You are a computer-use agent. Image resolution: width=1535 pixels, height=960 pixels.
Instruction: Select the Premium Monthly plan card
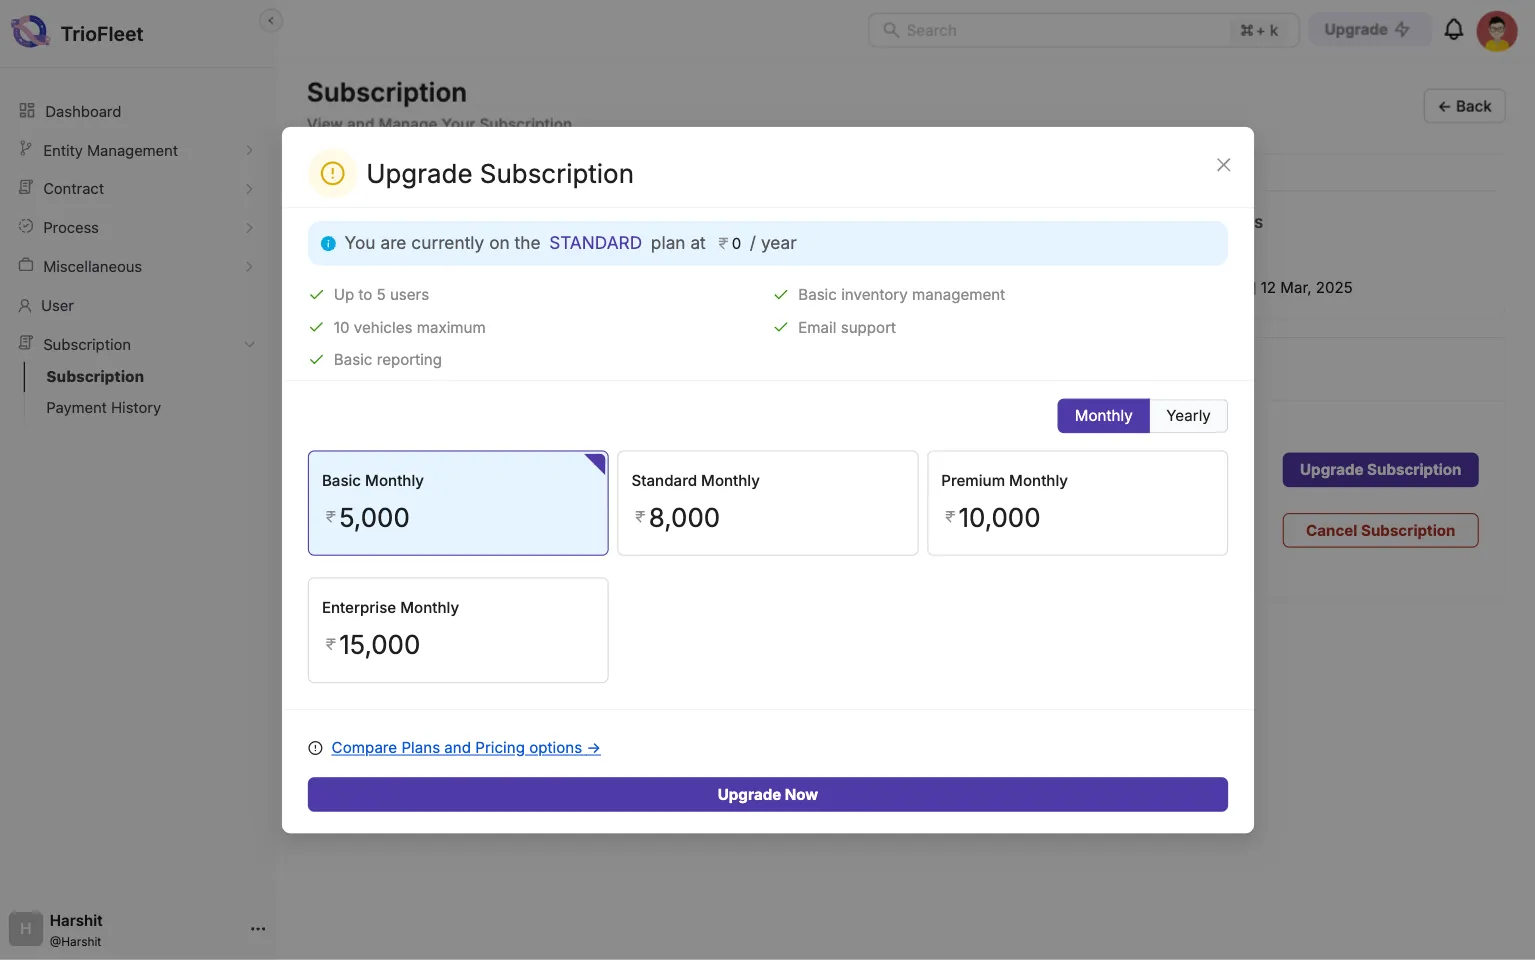pos(1077,503)
